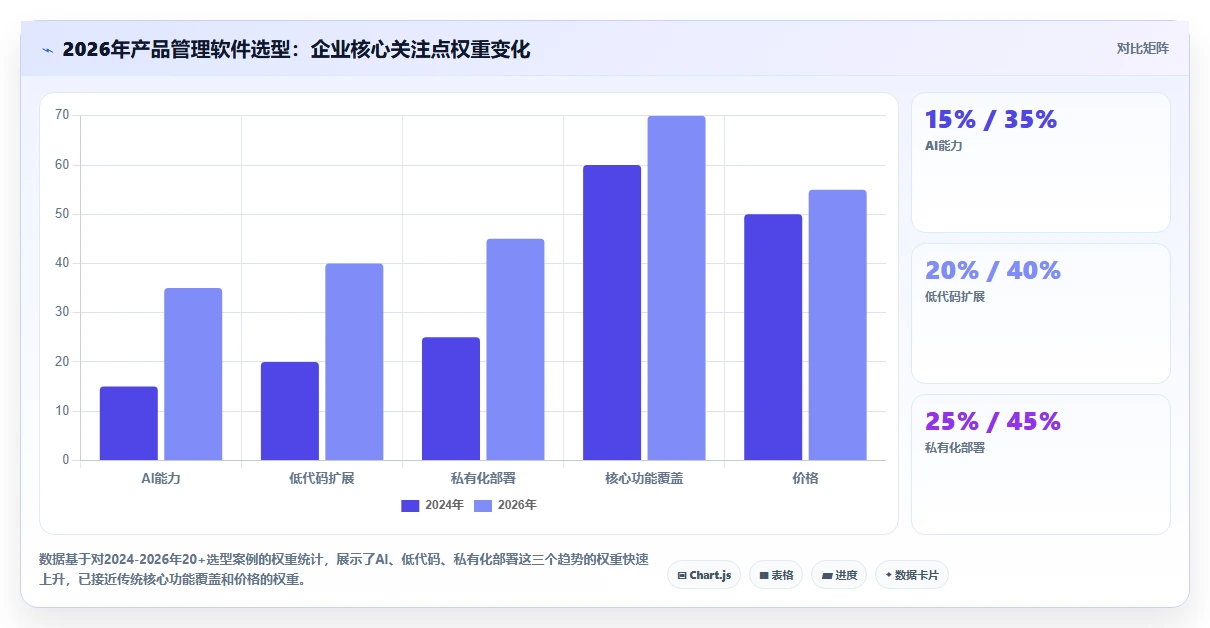Click the 2024 bar for 低代码扩展
This screenshot has height=628, width=1210.
[x=290, y=411]
